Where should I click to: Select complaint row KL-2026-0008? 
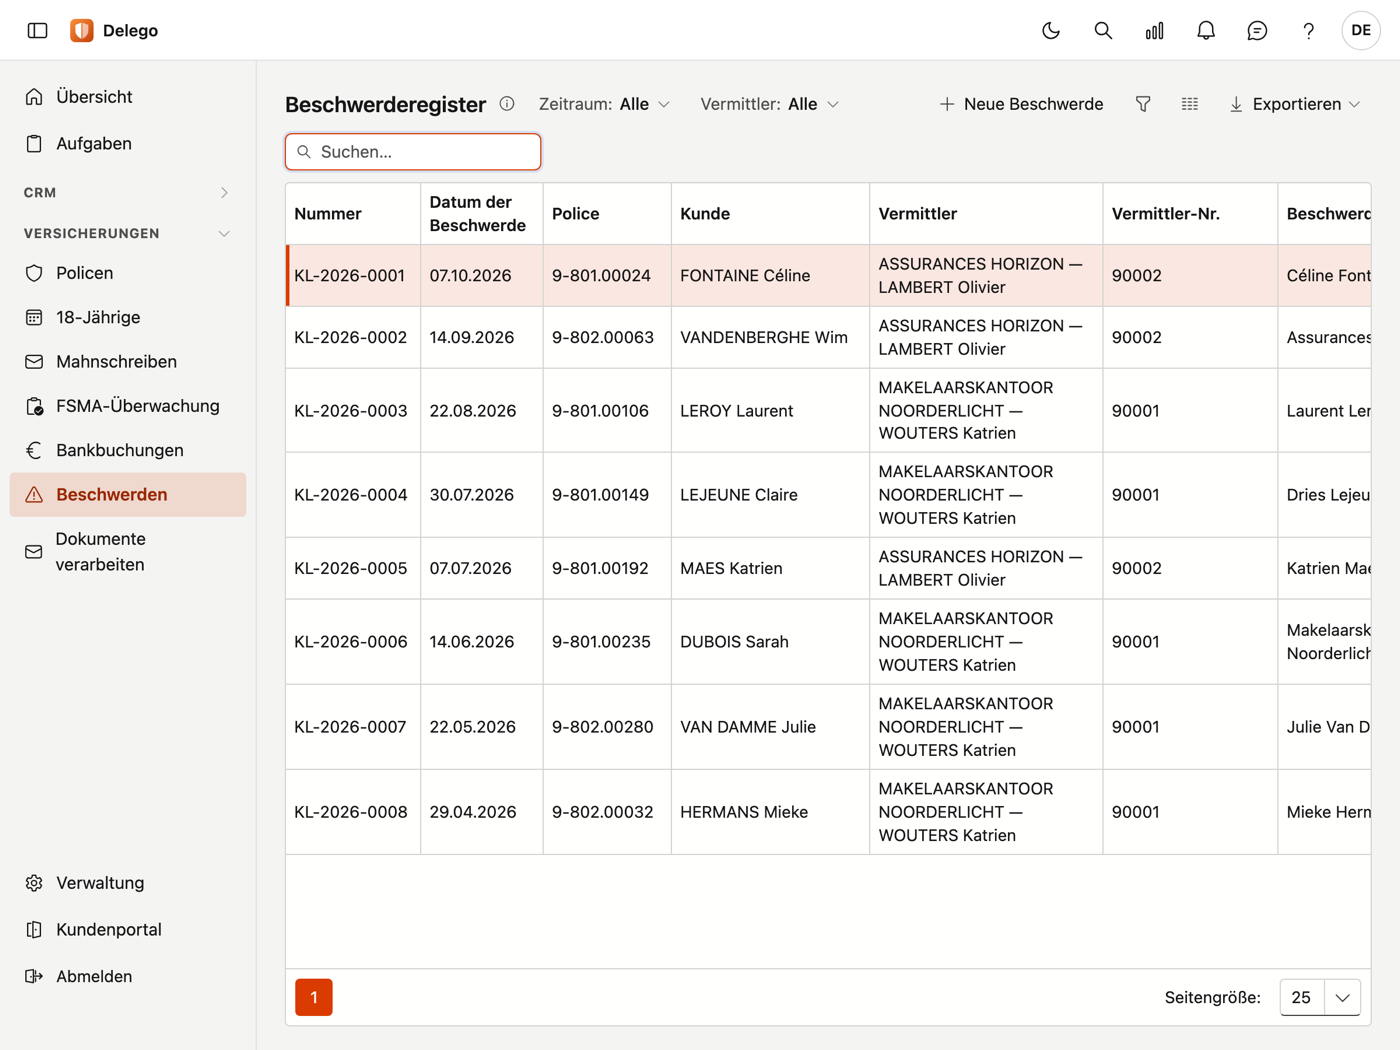click(828, 812)
